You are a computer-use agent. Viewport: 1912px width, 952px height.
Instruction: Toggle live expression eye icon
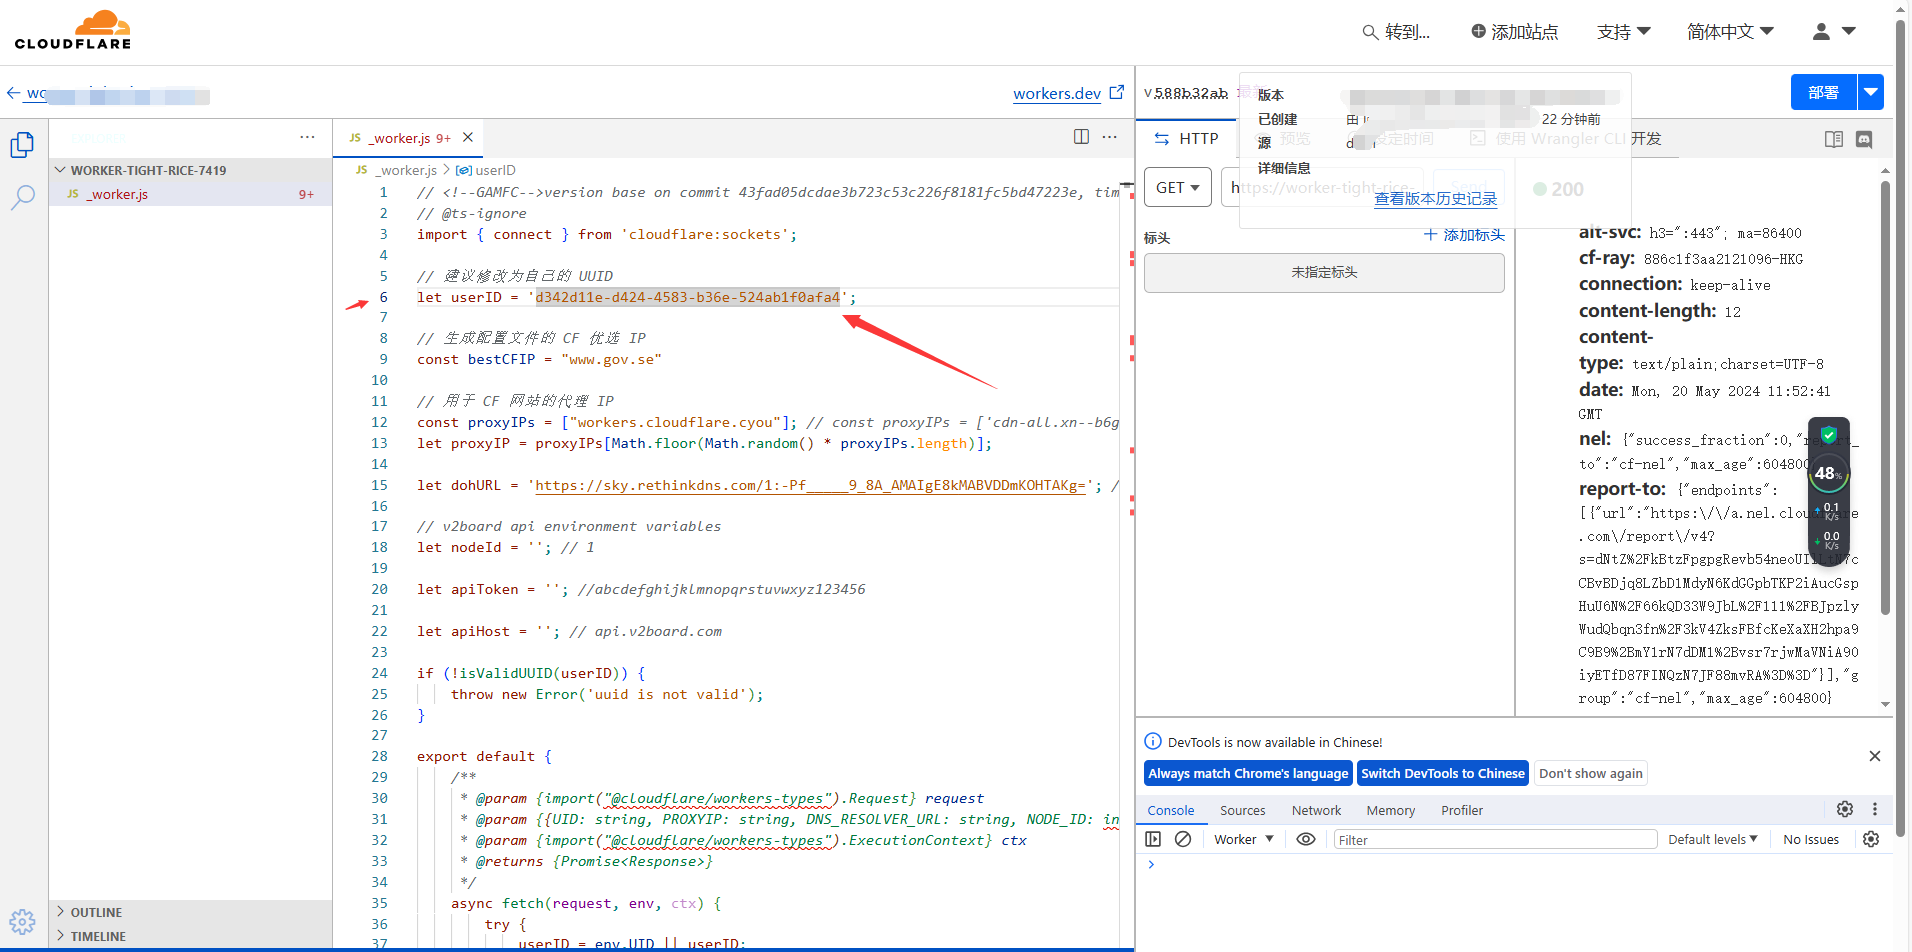pyautogui.click(x=1305, y=839)
